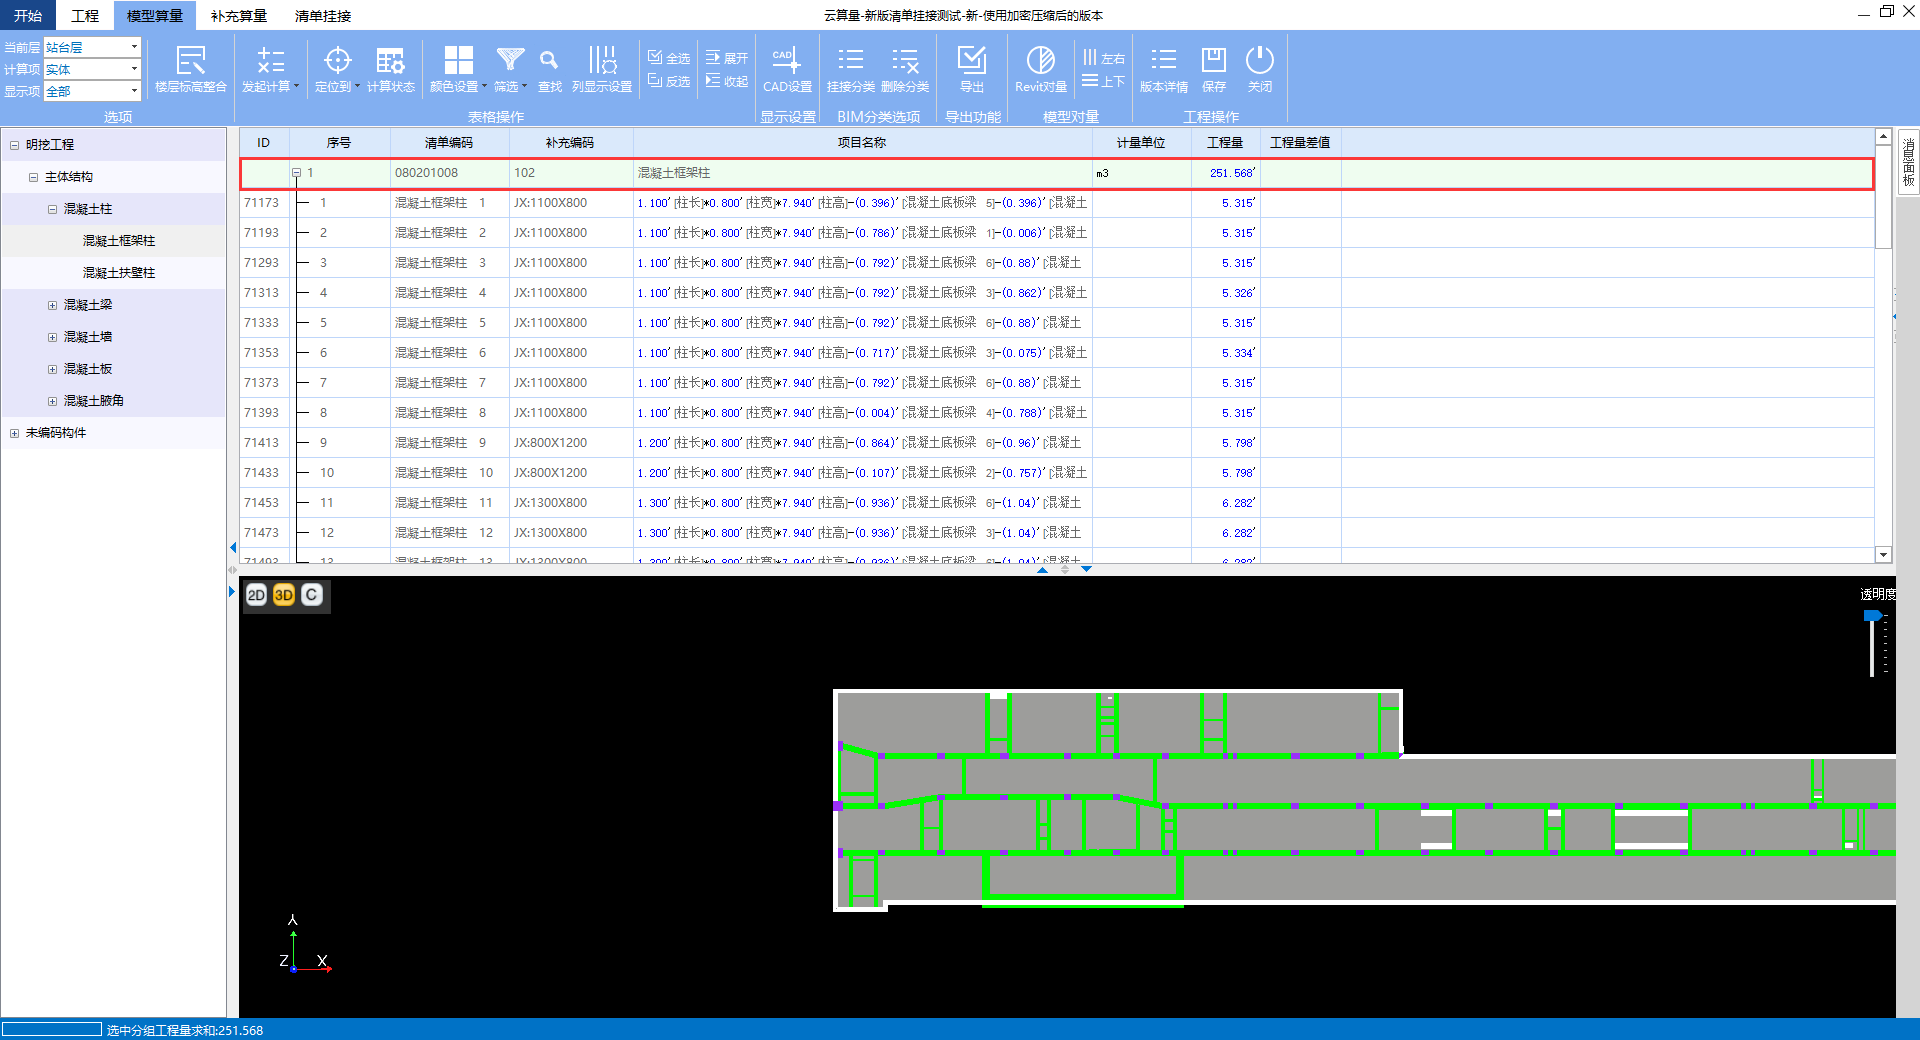Open 计算状态 calculation status
Viewport: 1920px width, 1040px height.
coord(390,68)
